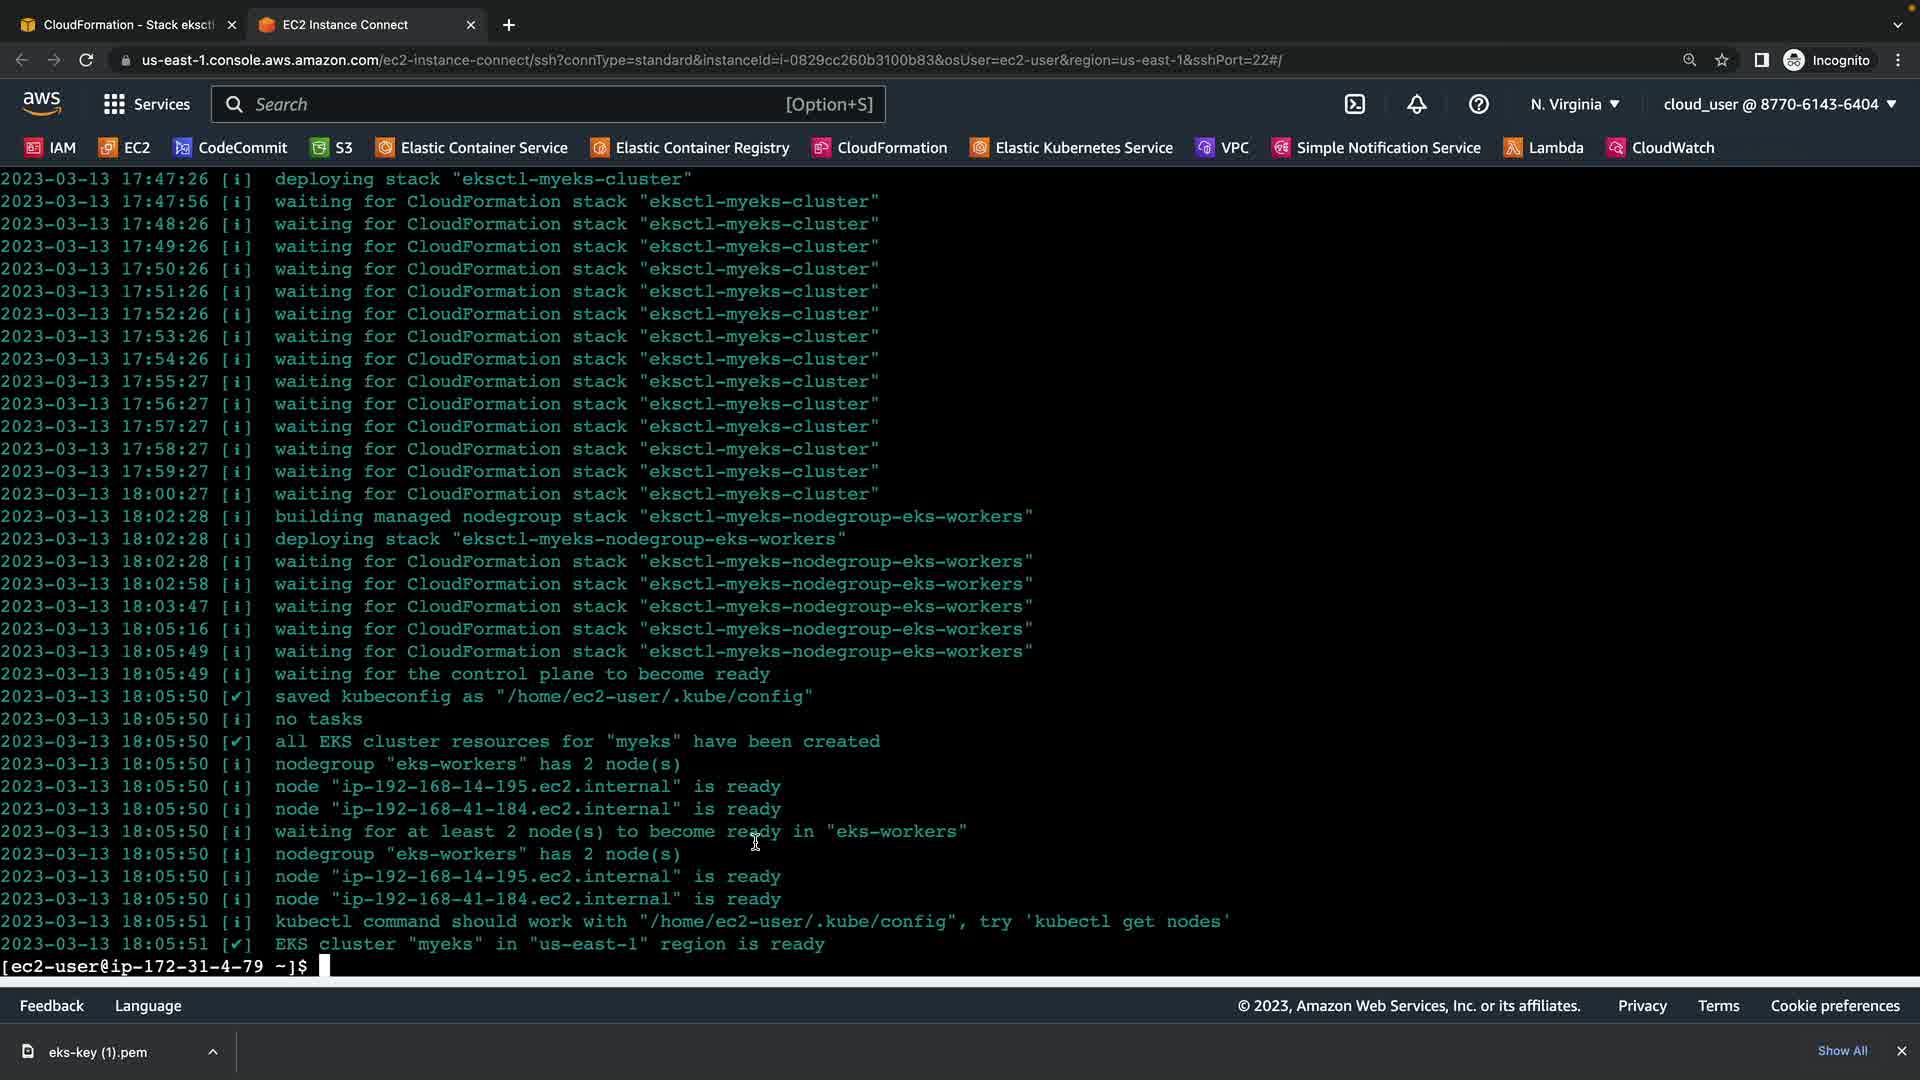Bookmark this page with the star icon
Viewport: 1920px width, 1080px height.
point(1722,60)
